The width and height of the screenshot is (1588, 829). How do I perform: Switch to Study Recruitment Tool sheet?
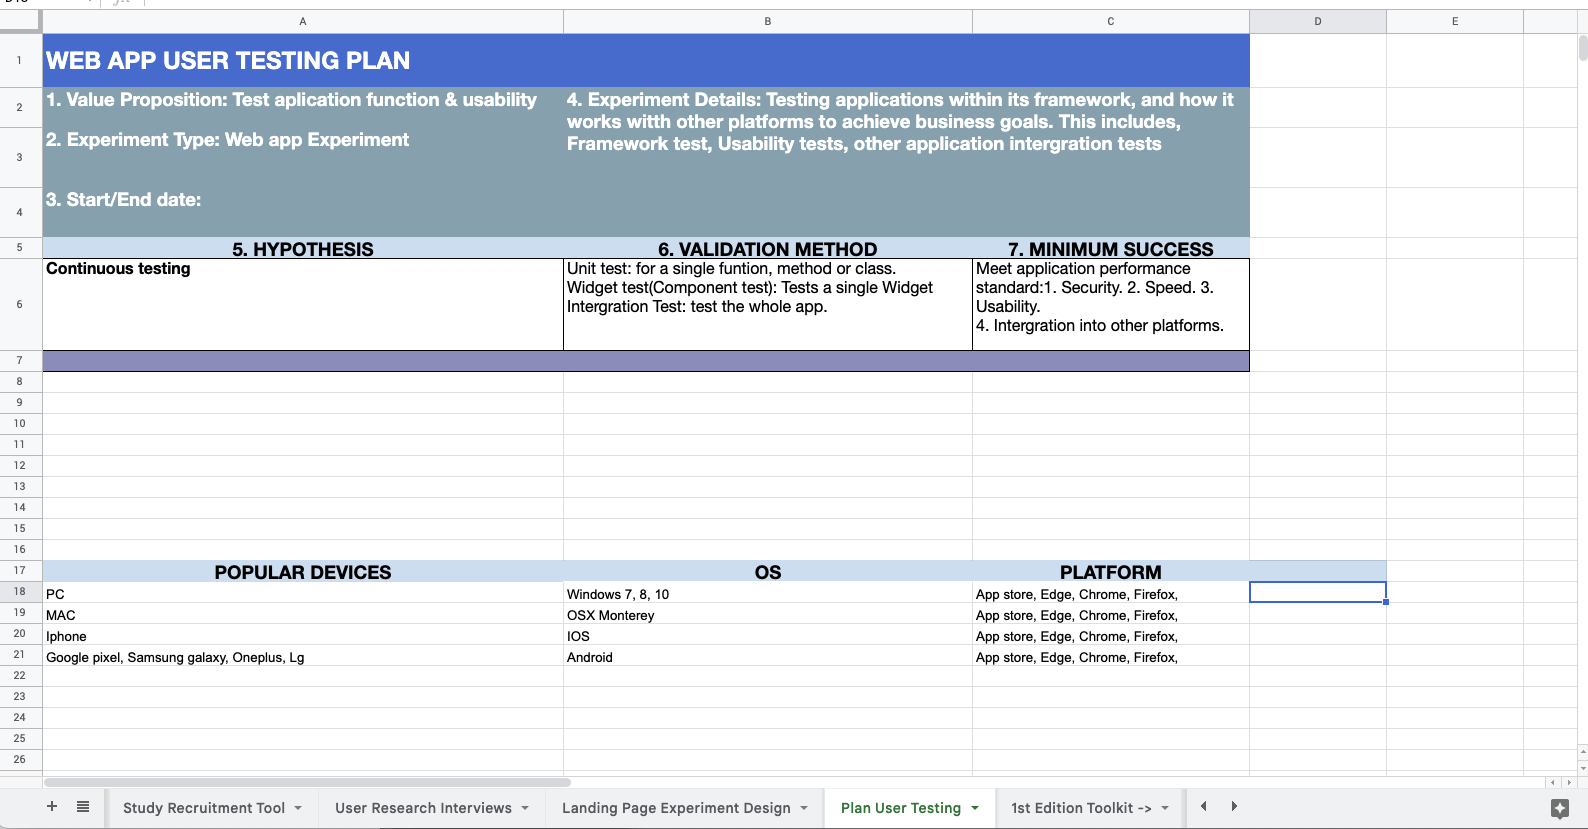(204, 808)
